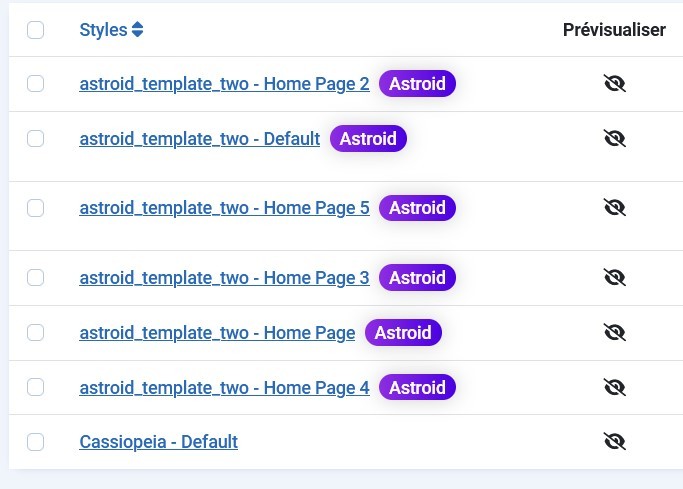Click Astroid badge beside Home Page 2
The width and height of the screenshot is (683, 489).
417,83
